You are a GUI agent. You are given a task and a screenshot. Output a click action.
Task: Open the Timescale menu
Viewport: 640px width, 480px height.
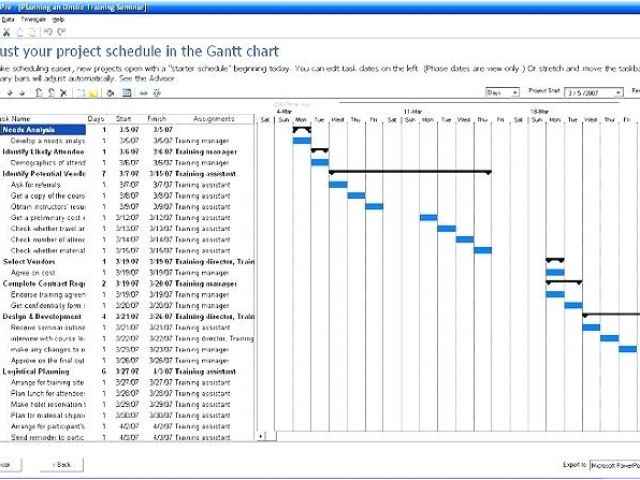click(x=33, y=19)
